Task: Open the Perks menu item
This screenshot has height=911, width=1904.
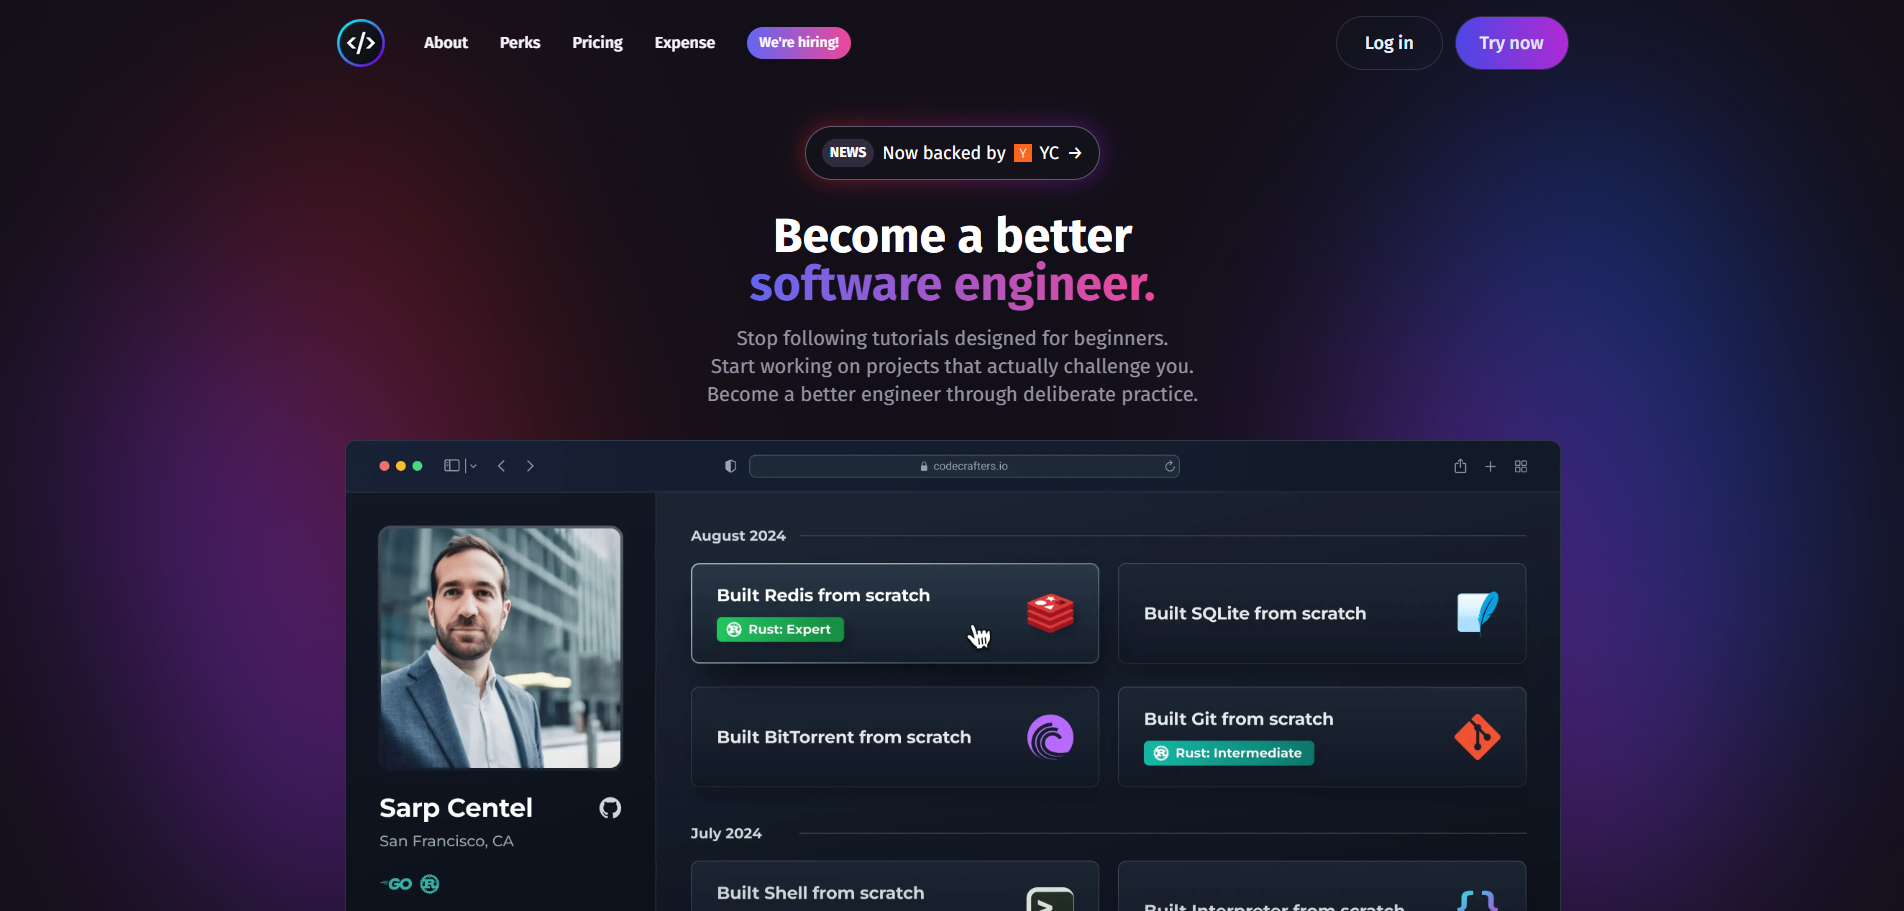Action: [520, 43]
